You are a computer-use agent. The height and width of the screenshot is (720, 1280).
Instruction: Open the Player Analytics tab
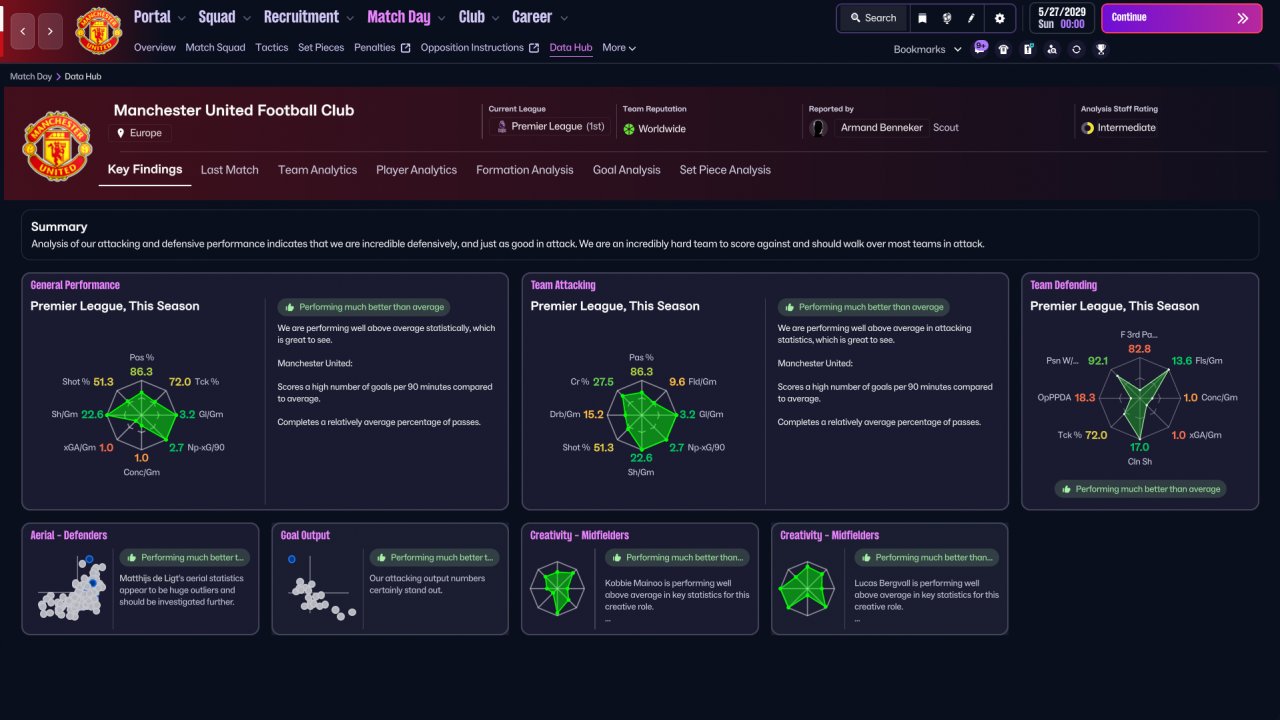pyautogui.click(x=417, y=170)
